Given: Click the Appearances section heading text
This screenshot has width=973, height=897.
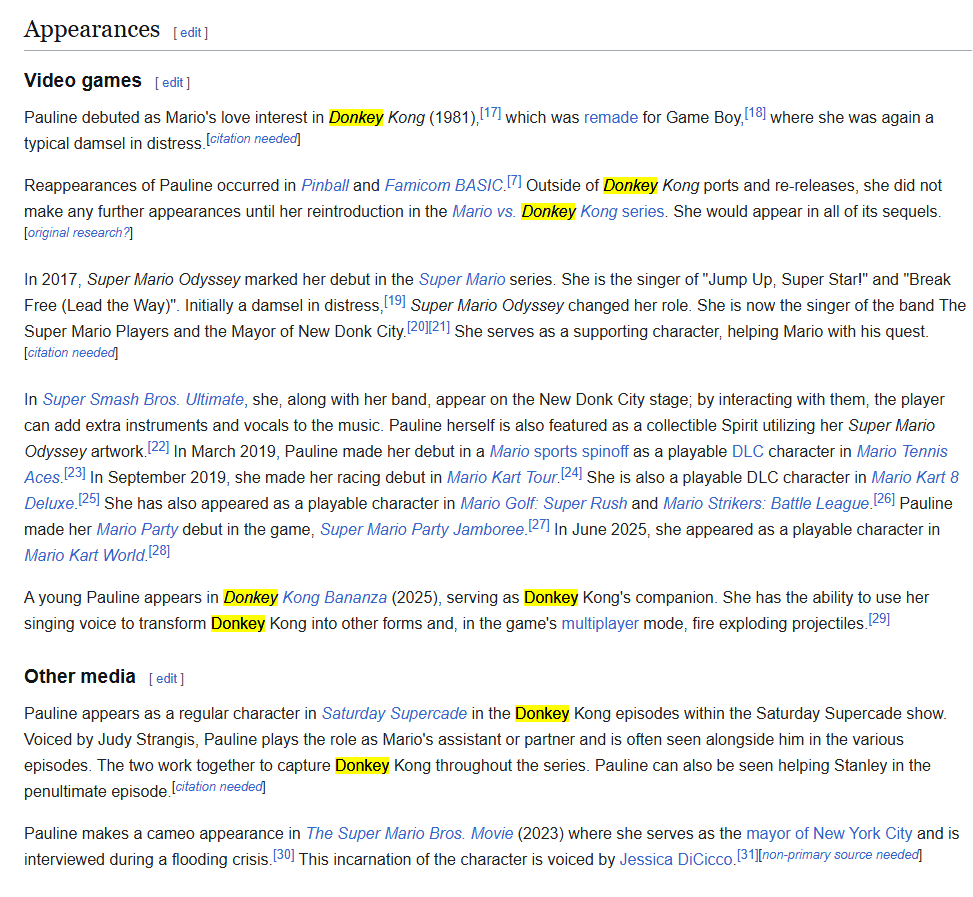Looking at the screenshot, I should pos(92,30).
